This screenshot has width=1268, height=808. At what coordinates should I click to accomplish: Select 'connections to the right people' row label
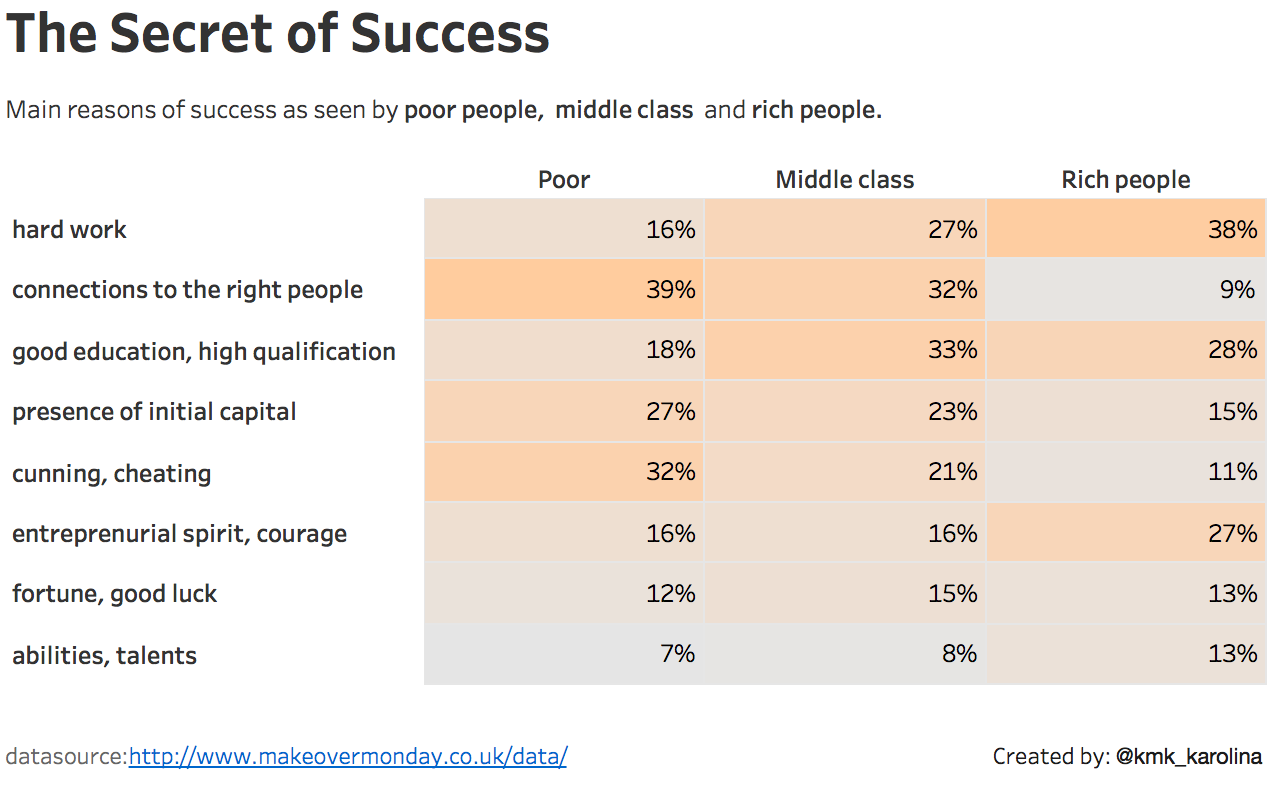[187, 290]
